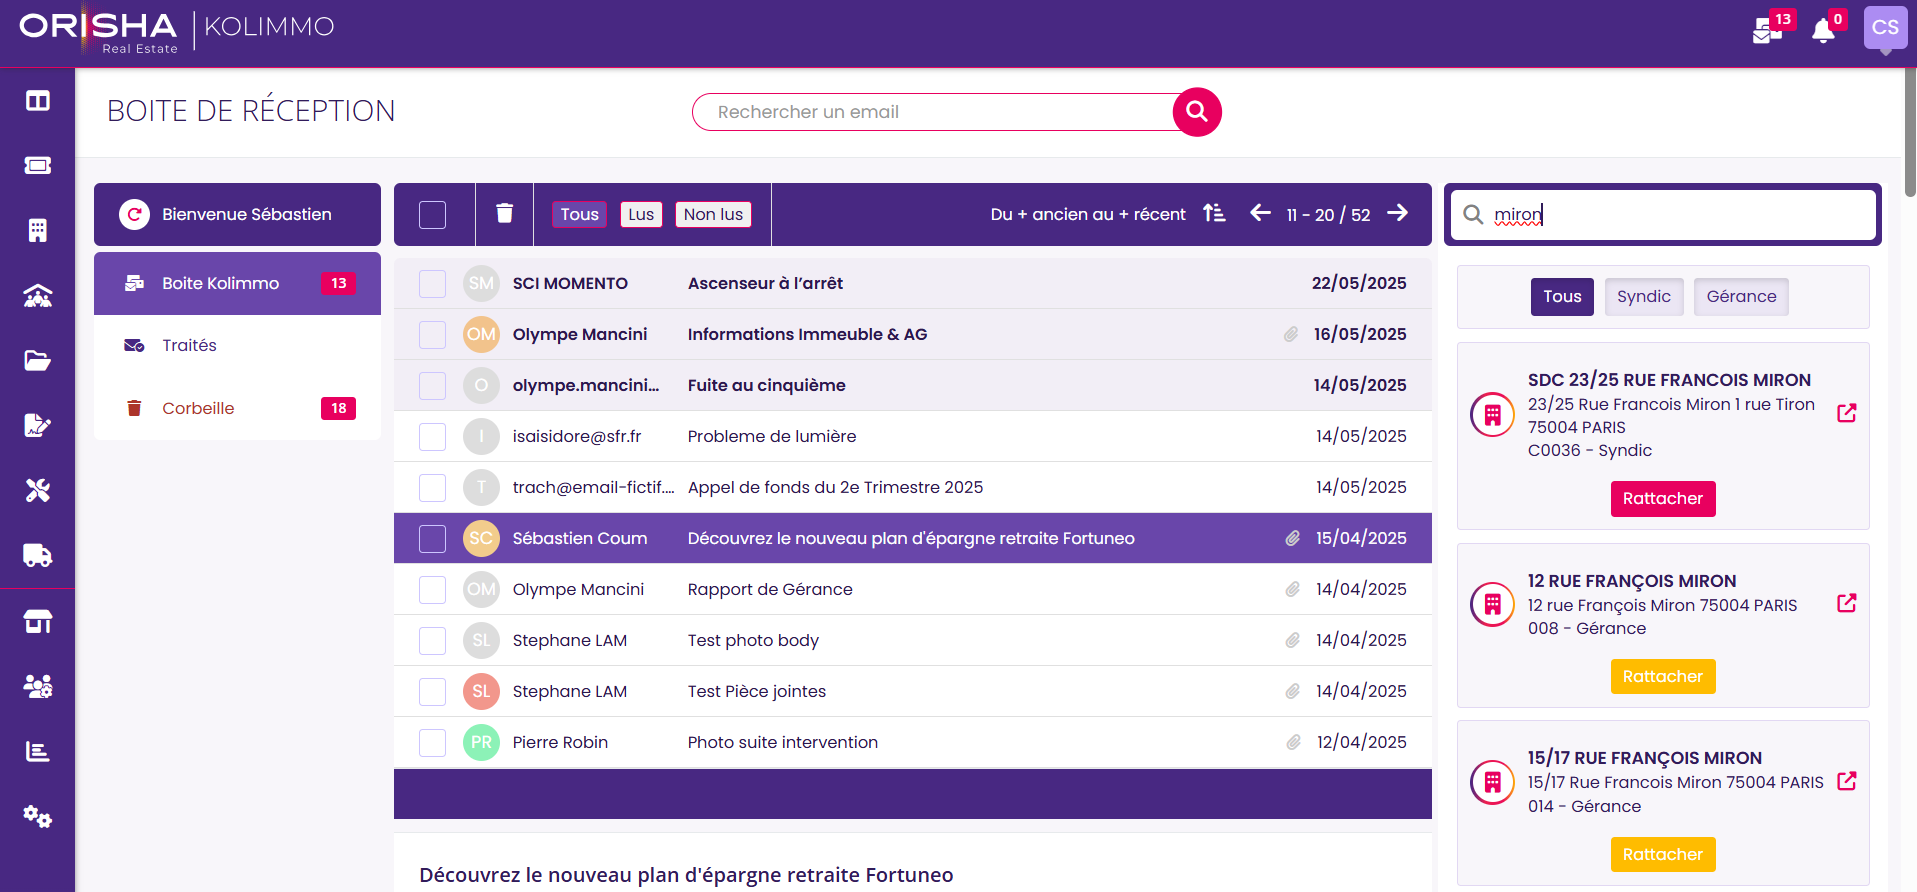Viewport: 1917px width, 892px height.
Task: Open the Fuite au cinquième email
Action: coord(913,385)
